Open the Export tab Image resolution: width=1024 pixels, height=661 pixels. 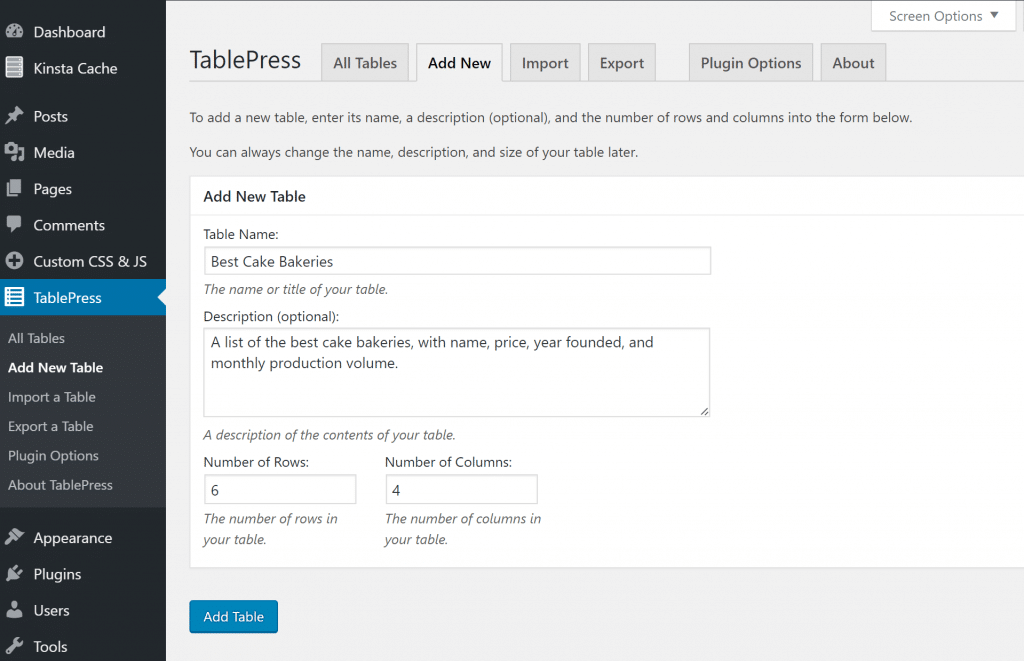coord(621,62)
